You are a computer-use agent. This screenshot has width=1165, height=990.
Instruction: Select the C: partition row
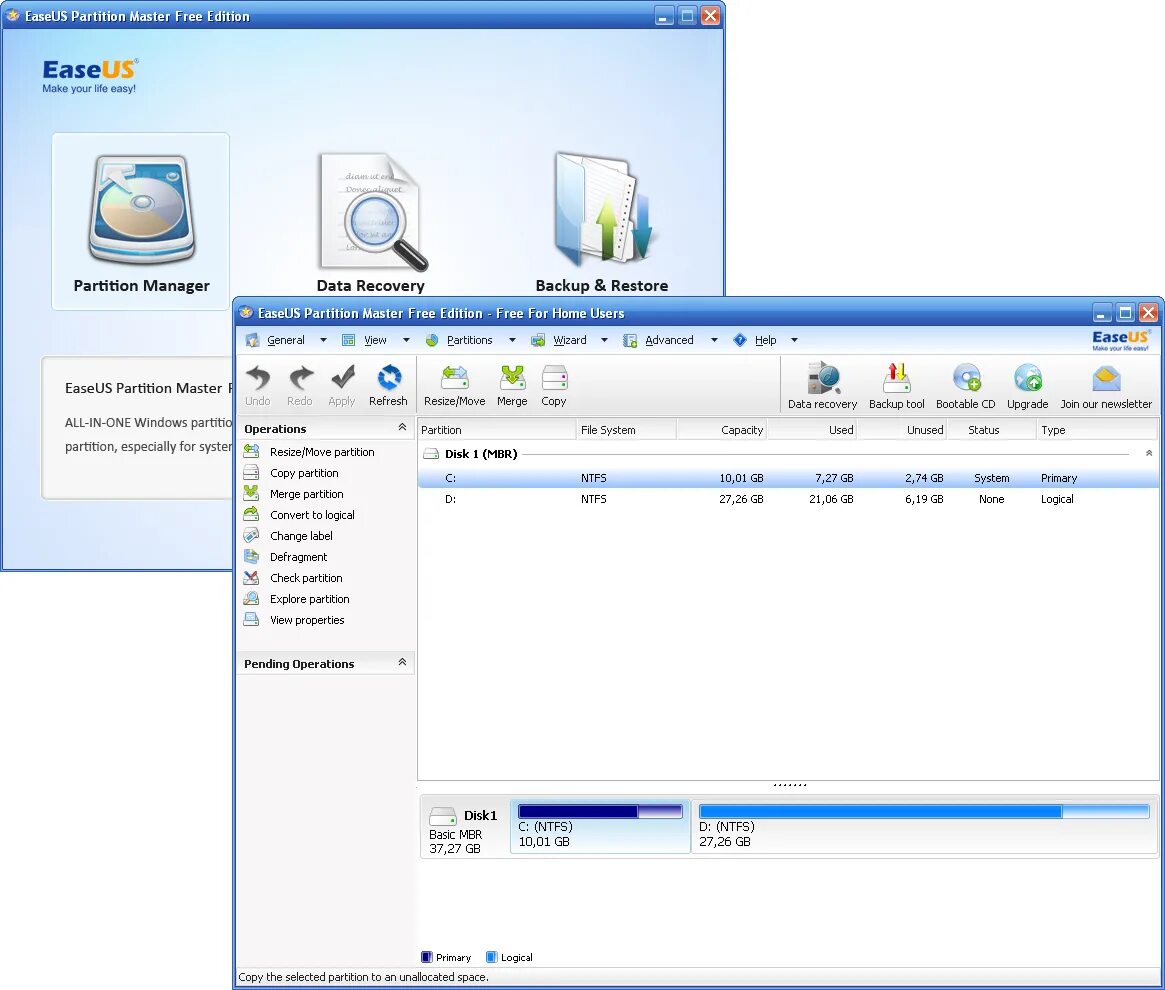788,478
